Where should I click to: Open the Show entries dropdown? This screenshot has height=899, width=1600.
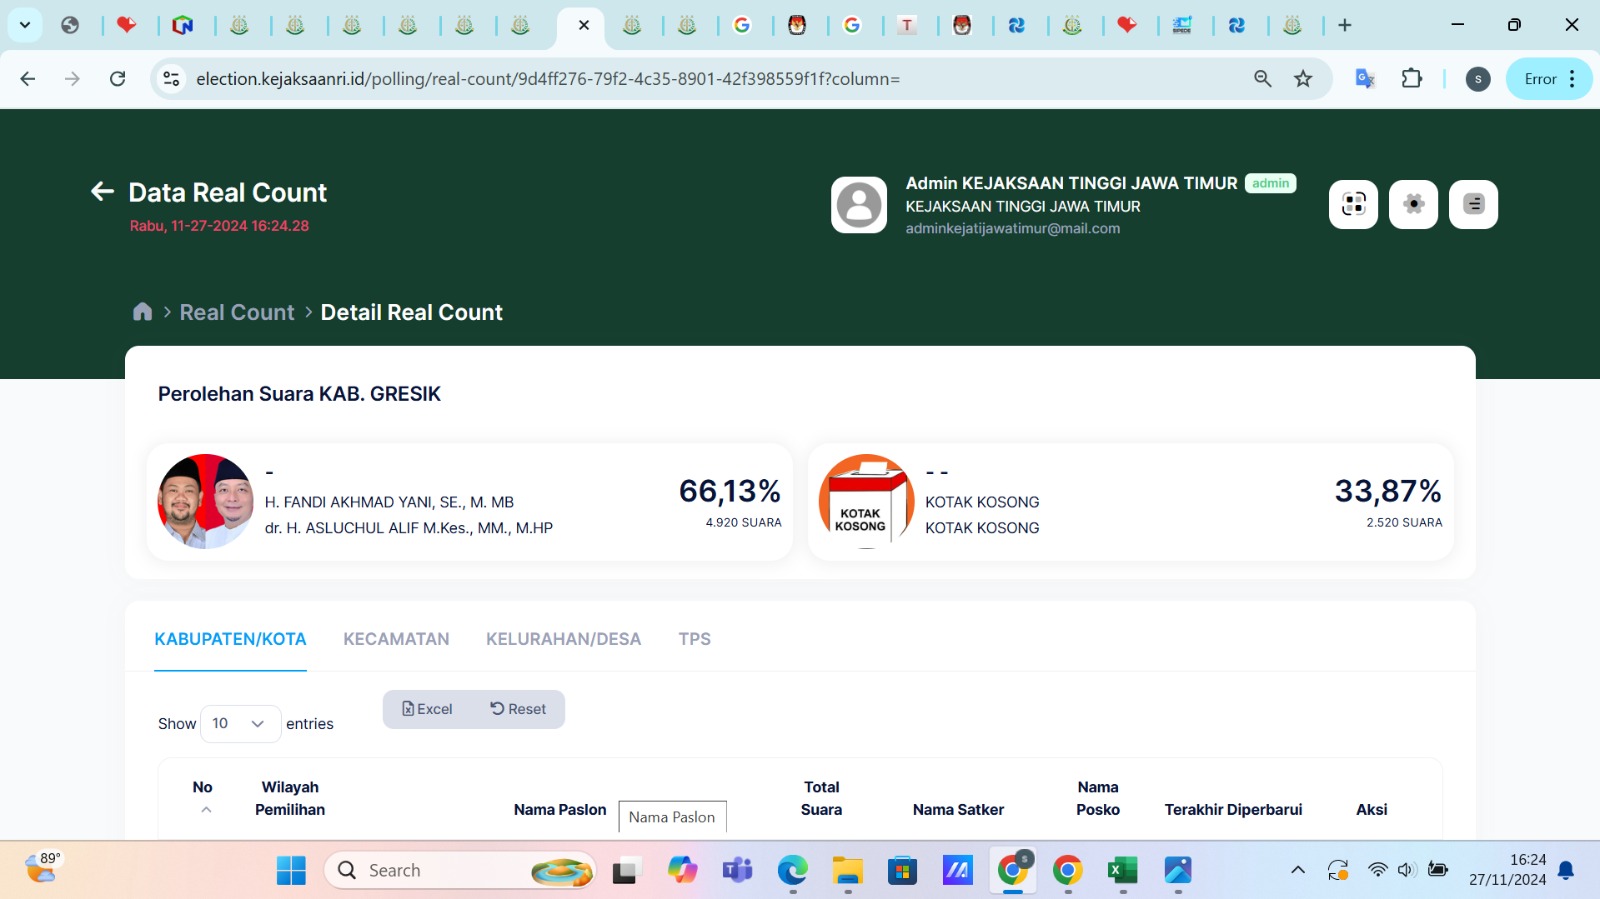coord(240,723)
